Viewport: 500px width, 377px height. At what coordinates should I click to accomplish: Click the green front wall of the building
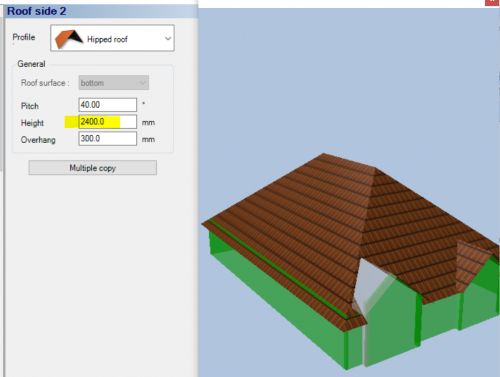[277, 300]
